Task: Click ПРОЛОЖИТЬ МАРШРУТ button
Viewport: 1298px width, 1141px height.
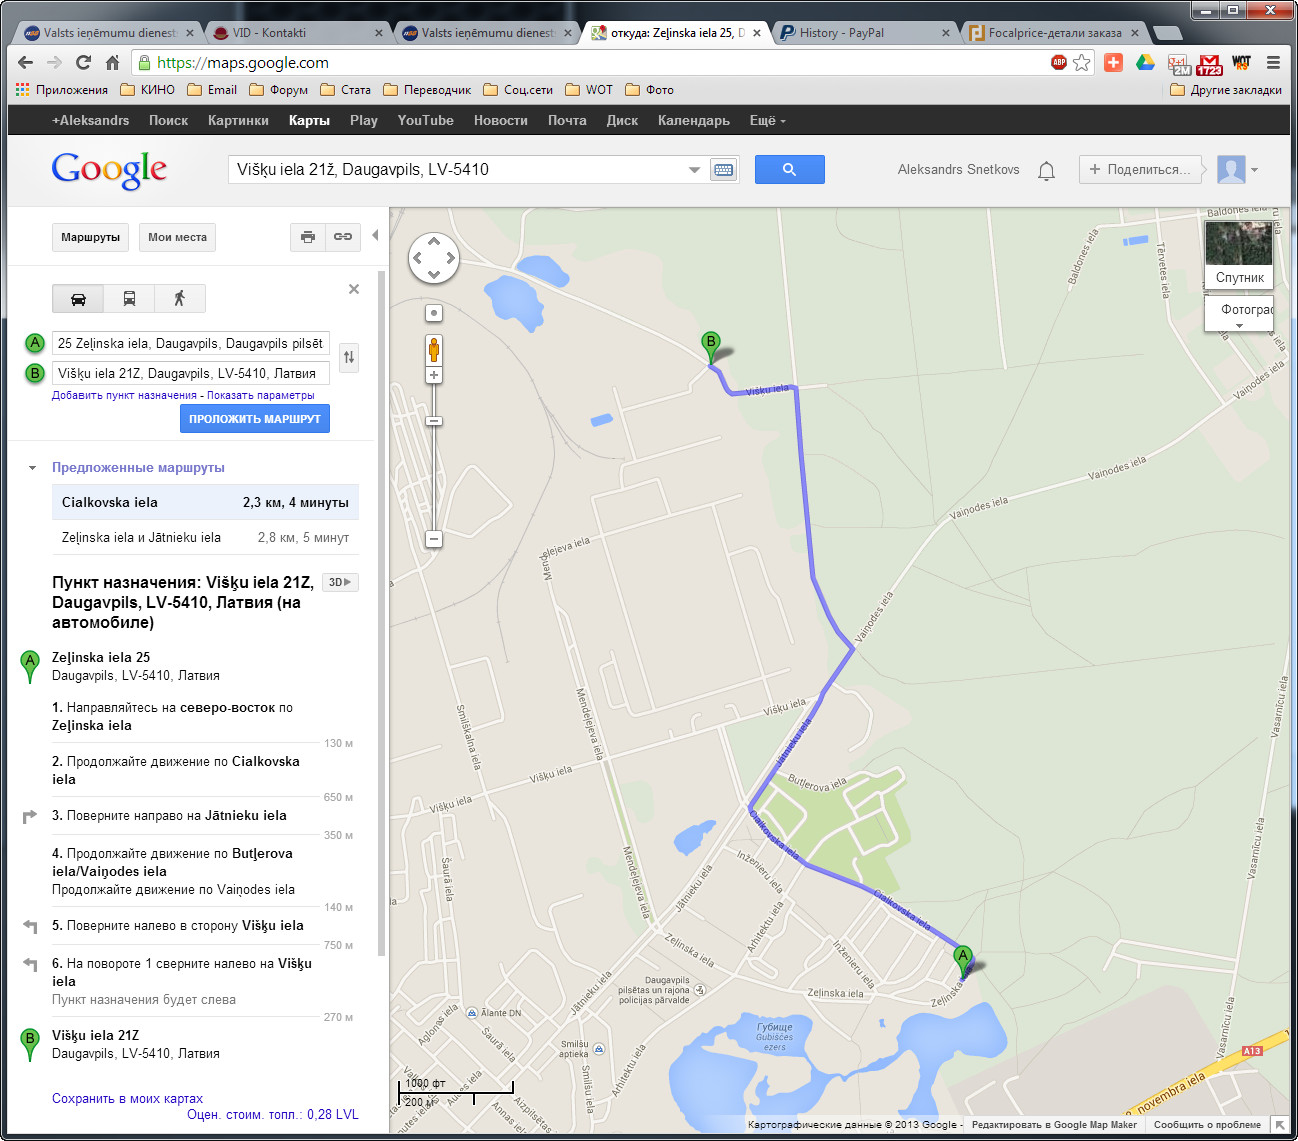Action: (x=255, y=419)
